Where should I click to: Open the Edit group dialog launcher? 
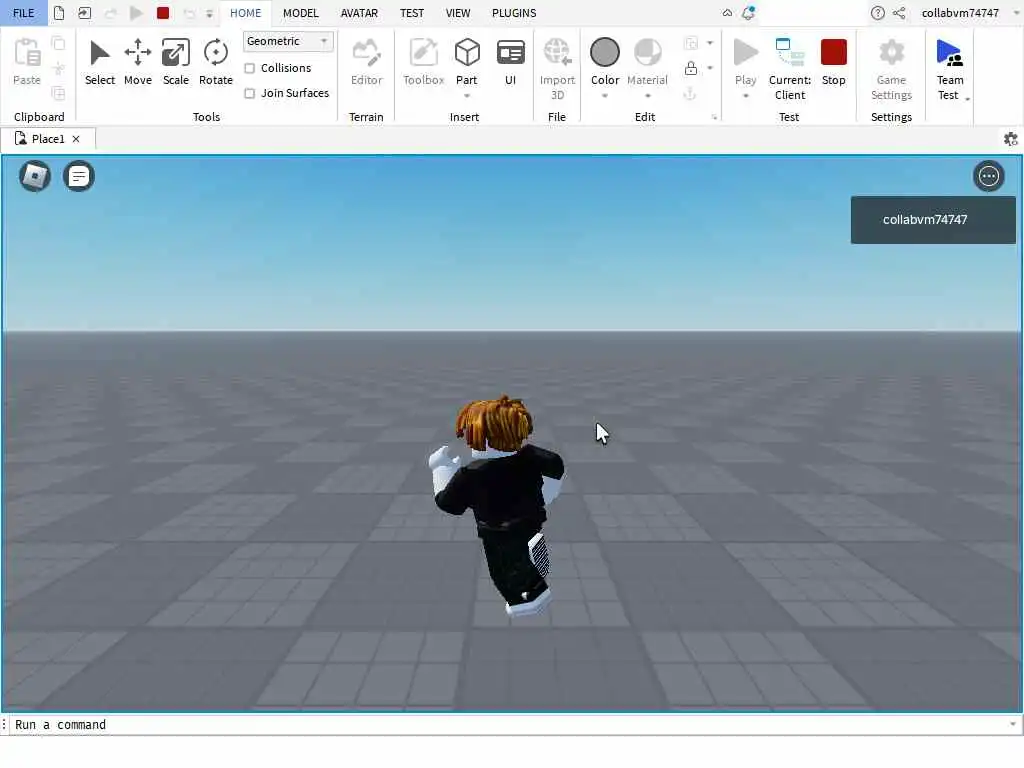click(714, 118)
